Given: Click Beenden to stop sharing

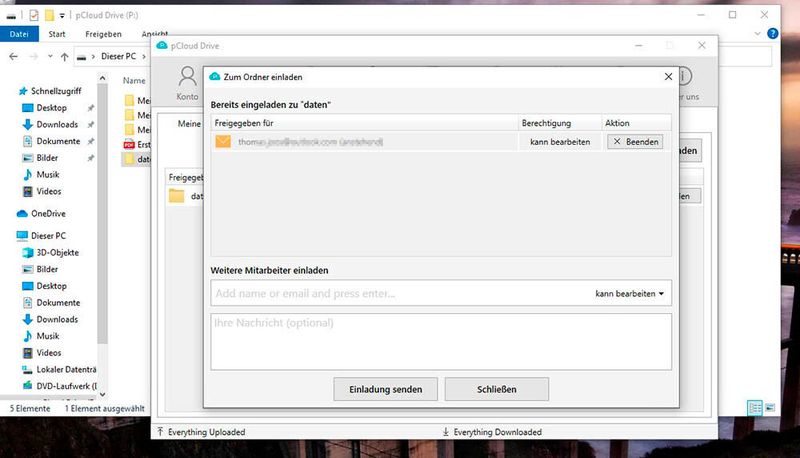Looking at the screenshot, I should (x=635, y=142).
